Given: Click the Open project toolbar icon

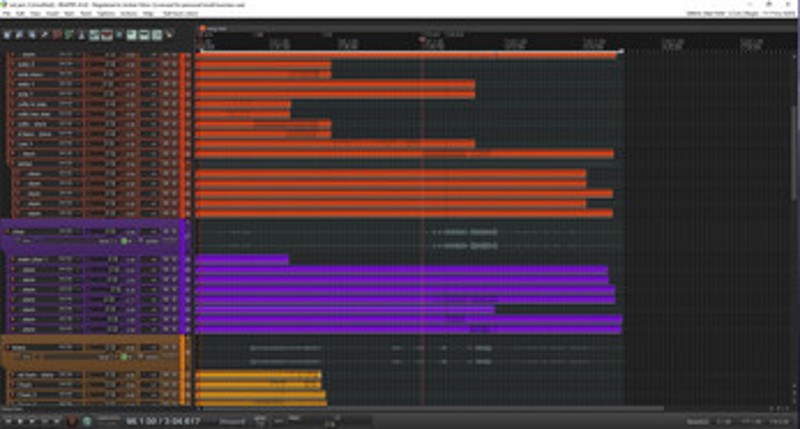Looking at the screenshot, I should click(19, 35).
